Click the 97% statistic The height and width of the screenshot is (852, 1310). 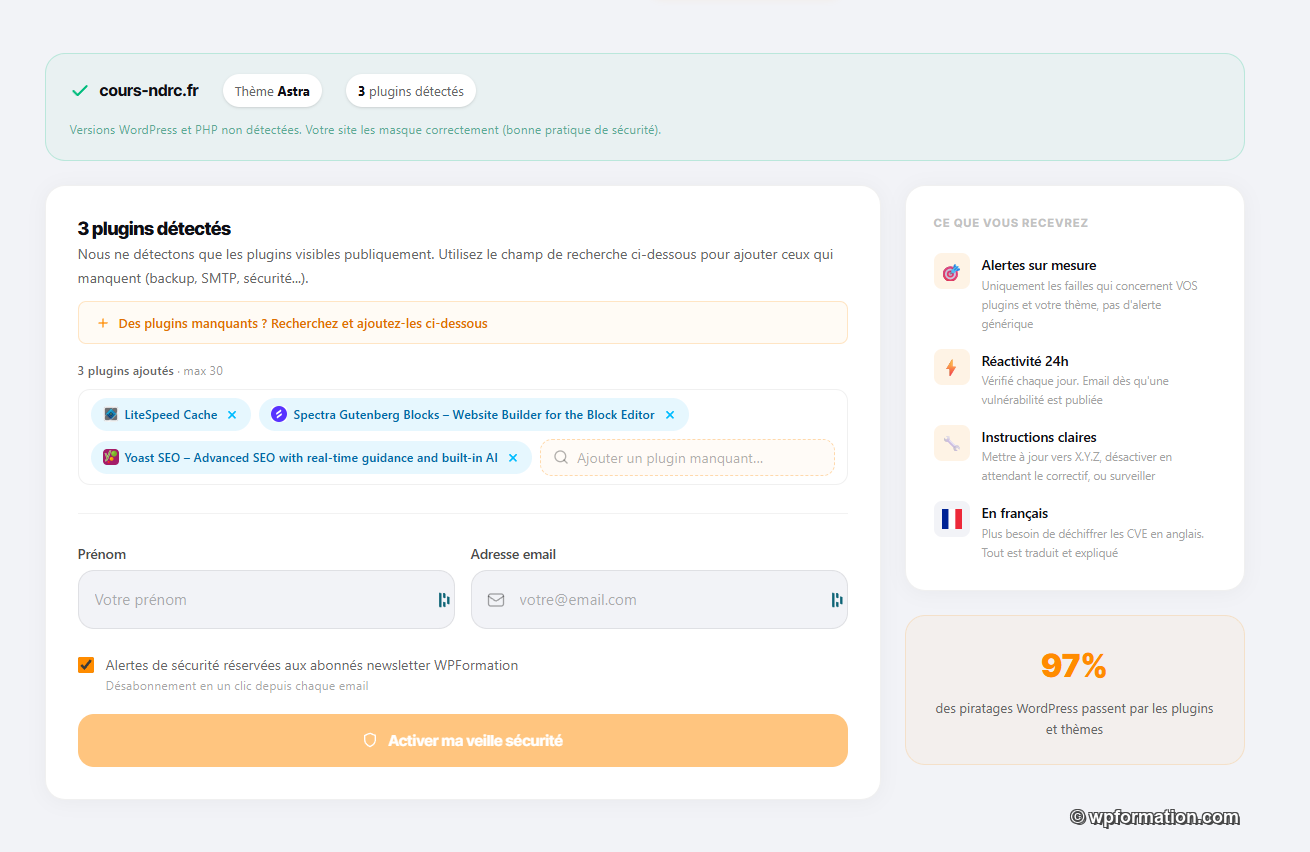[x=1074, y=666]
